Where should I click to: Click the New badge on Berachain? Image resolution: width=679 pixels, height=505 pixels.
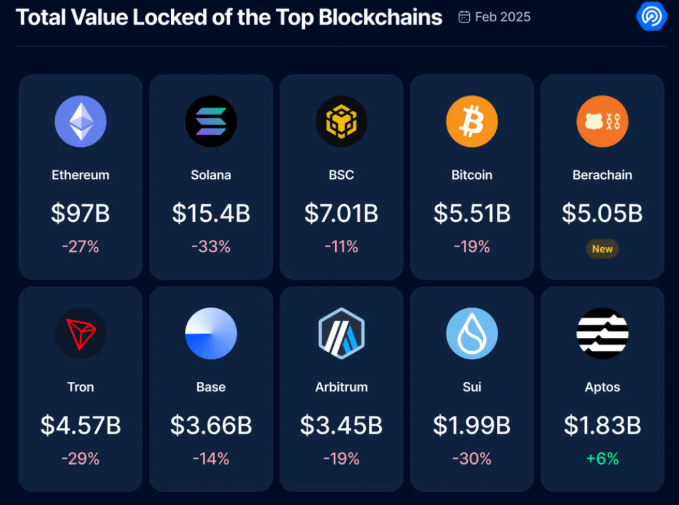pyautogui.click(x=603, y=248)
